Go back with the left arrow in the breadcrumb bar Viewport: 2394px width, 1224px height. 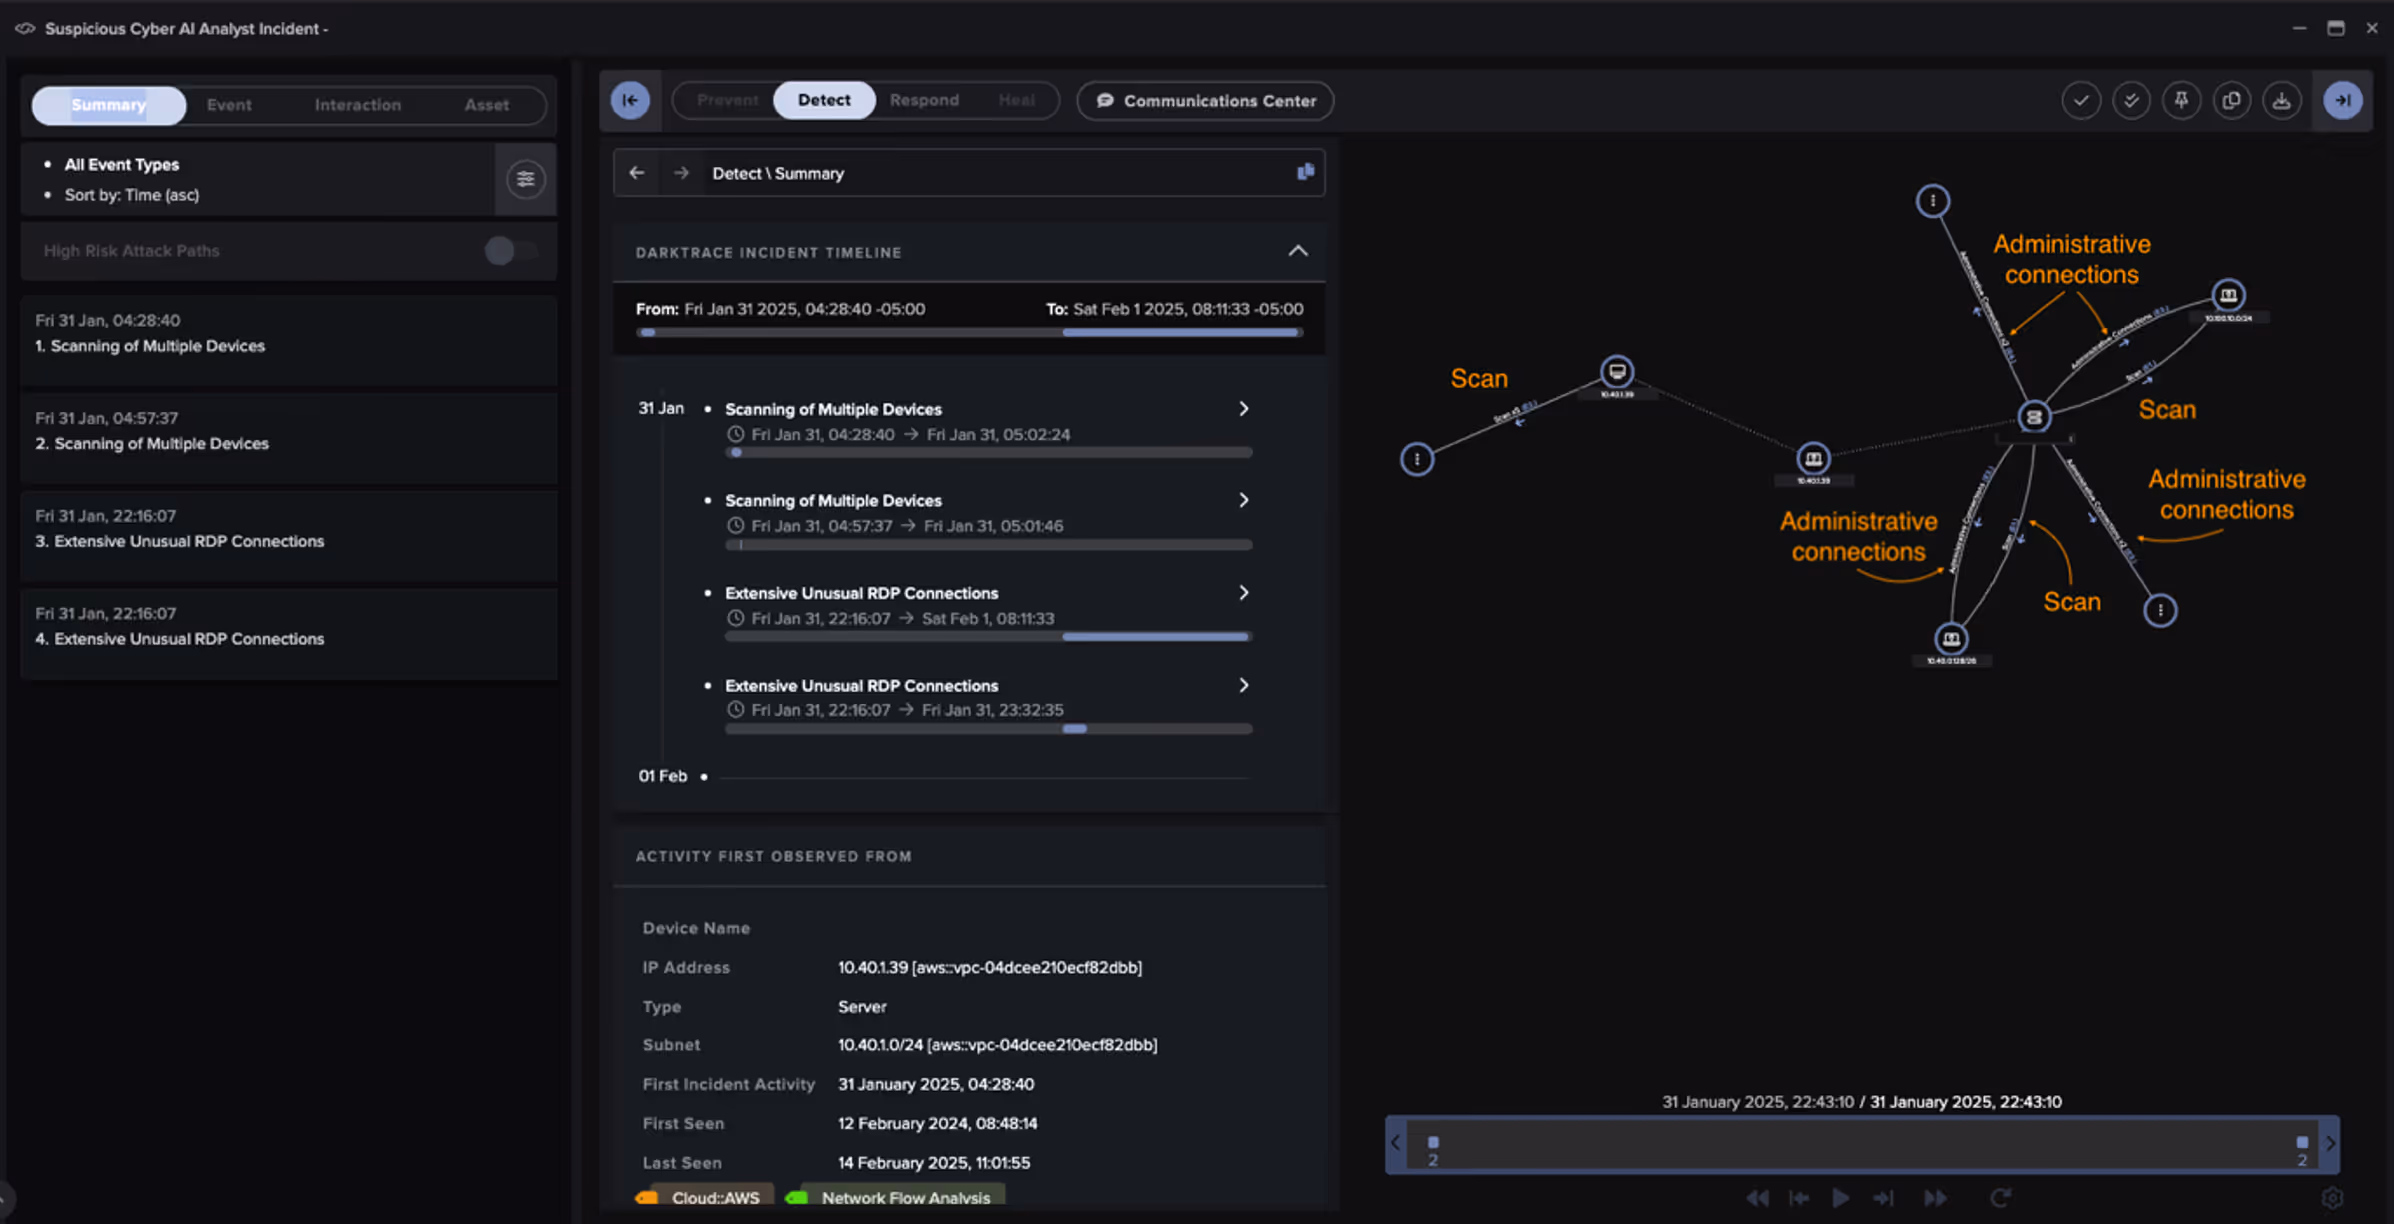tap(637, 173)
